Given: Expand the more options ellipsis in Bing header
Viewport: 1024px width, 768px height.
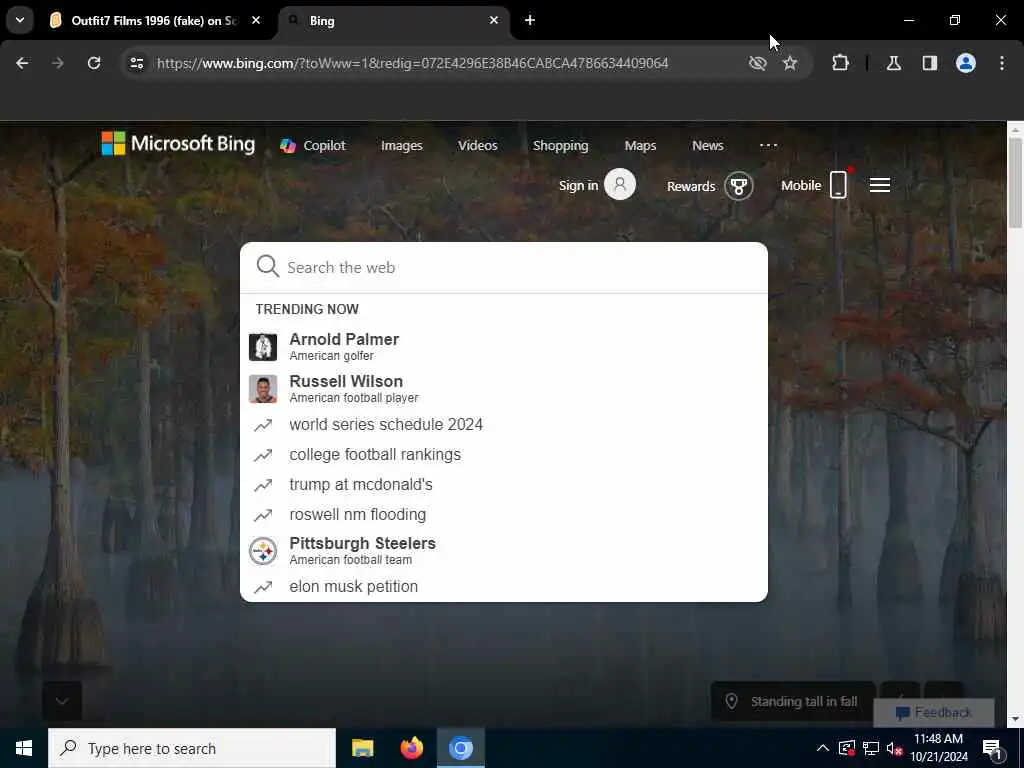Looking at the screenshot, I should tap(769, 145).
